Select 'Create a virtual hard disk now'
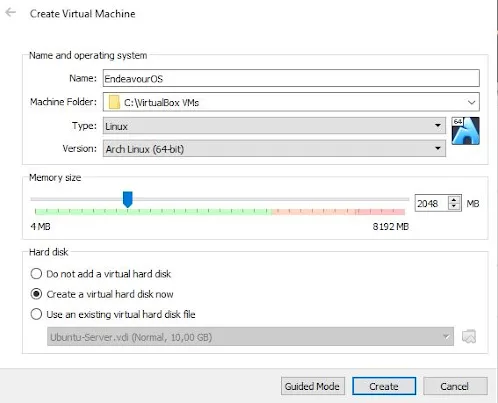 pos(36,294)
